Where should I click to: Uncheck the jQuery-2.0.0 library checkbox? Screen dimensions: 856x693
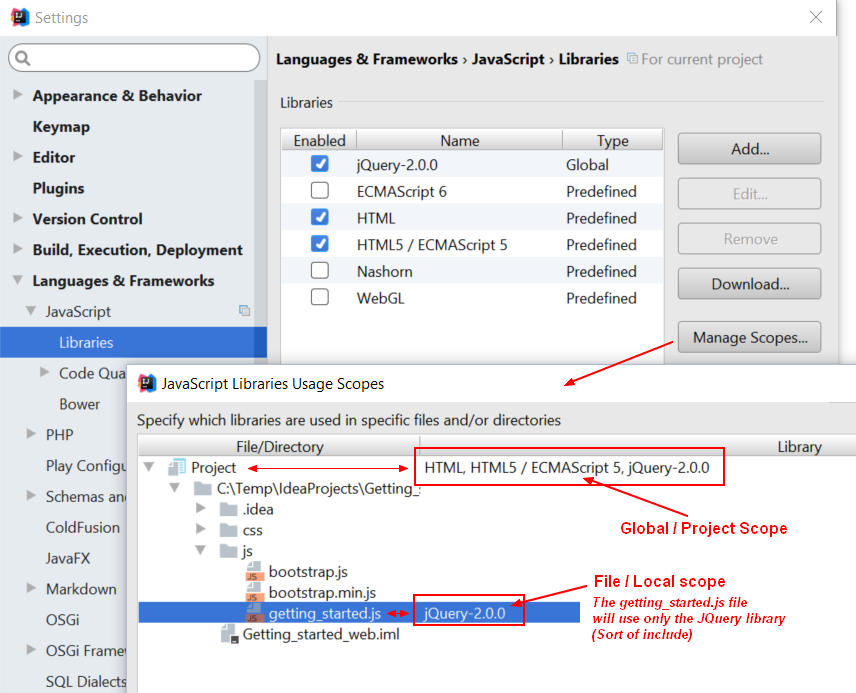pos(319,165)
